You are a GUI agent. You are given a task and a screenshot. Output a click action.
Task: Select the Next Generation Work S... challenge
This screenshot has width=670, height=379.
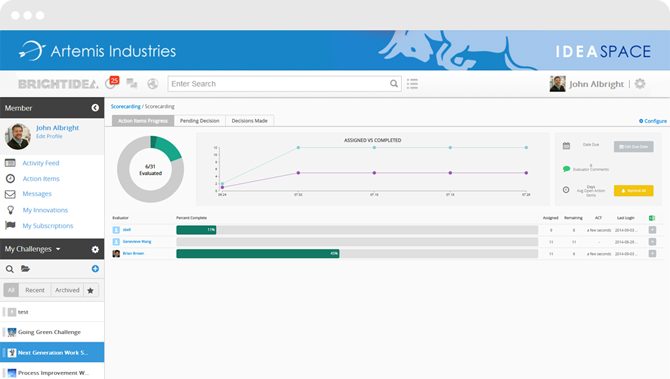pos(52,353)
